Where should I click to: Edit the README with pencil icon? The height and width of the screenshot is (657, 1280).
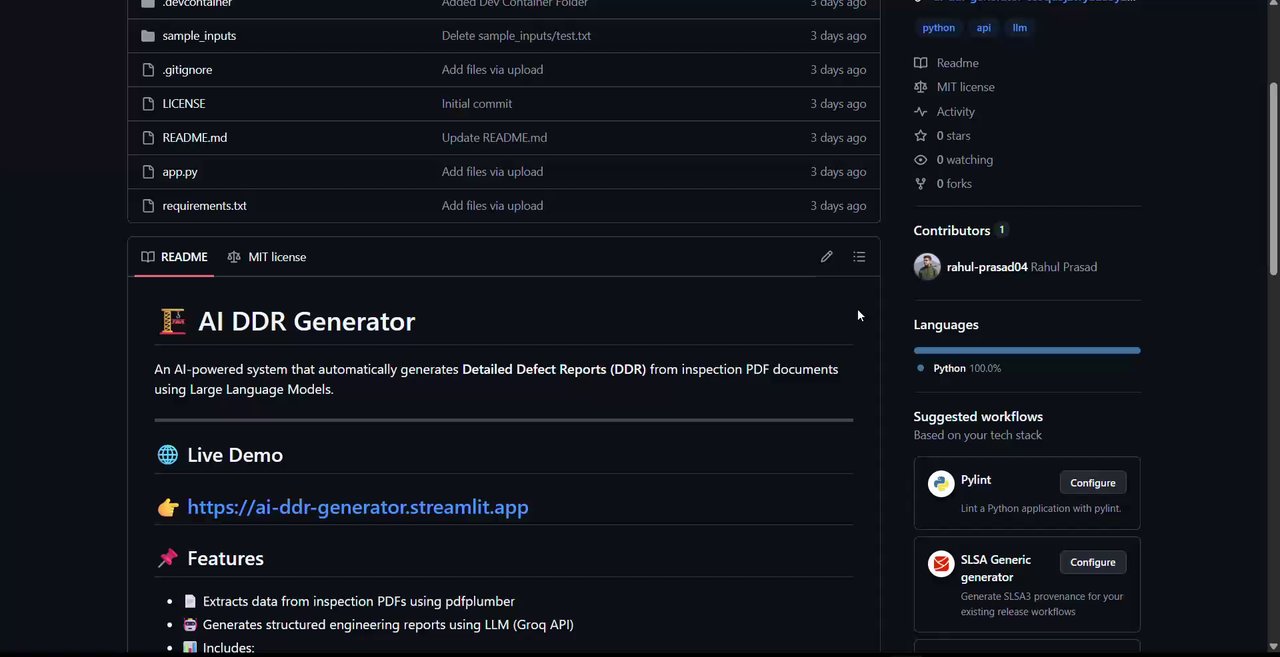pyautogui.click(x=827, y=257)
